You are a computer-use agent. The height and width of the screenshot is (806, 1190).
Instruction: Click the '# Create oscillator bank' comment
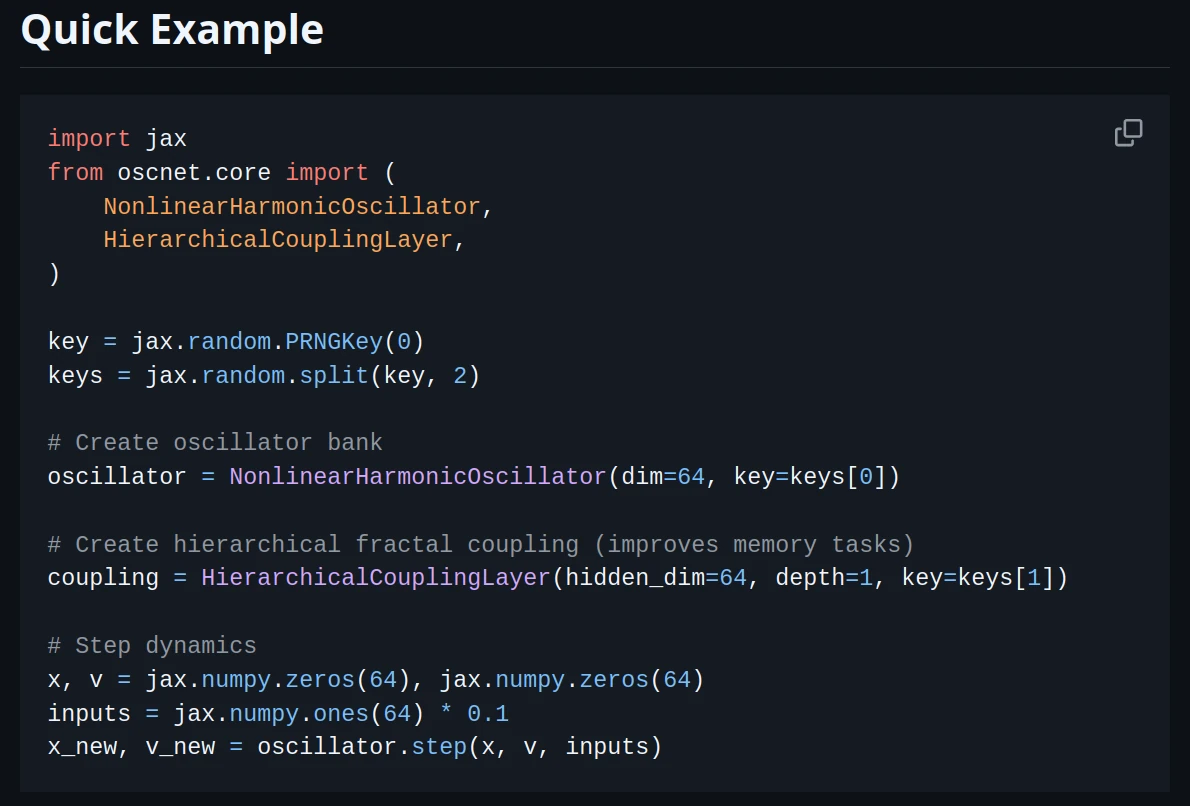click(x=215, y=443)
